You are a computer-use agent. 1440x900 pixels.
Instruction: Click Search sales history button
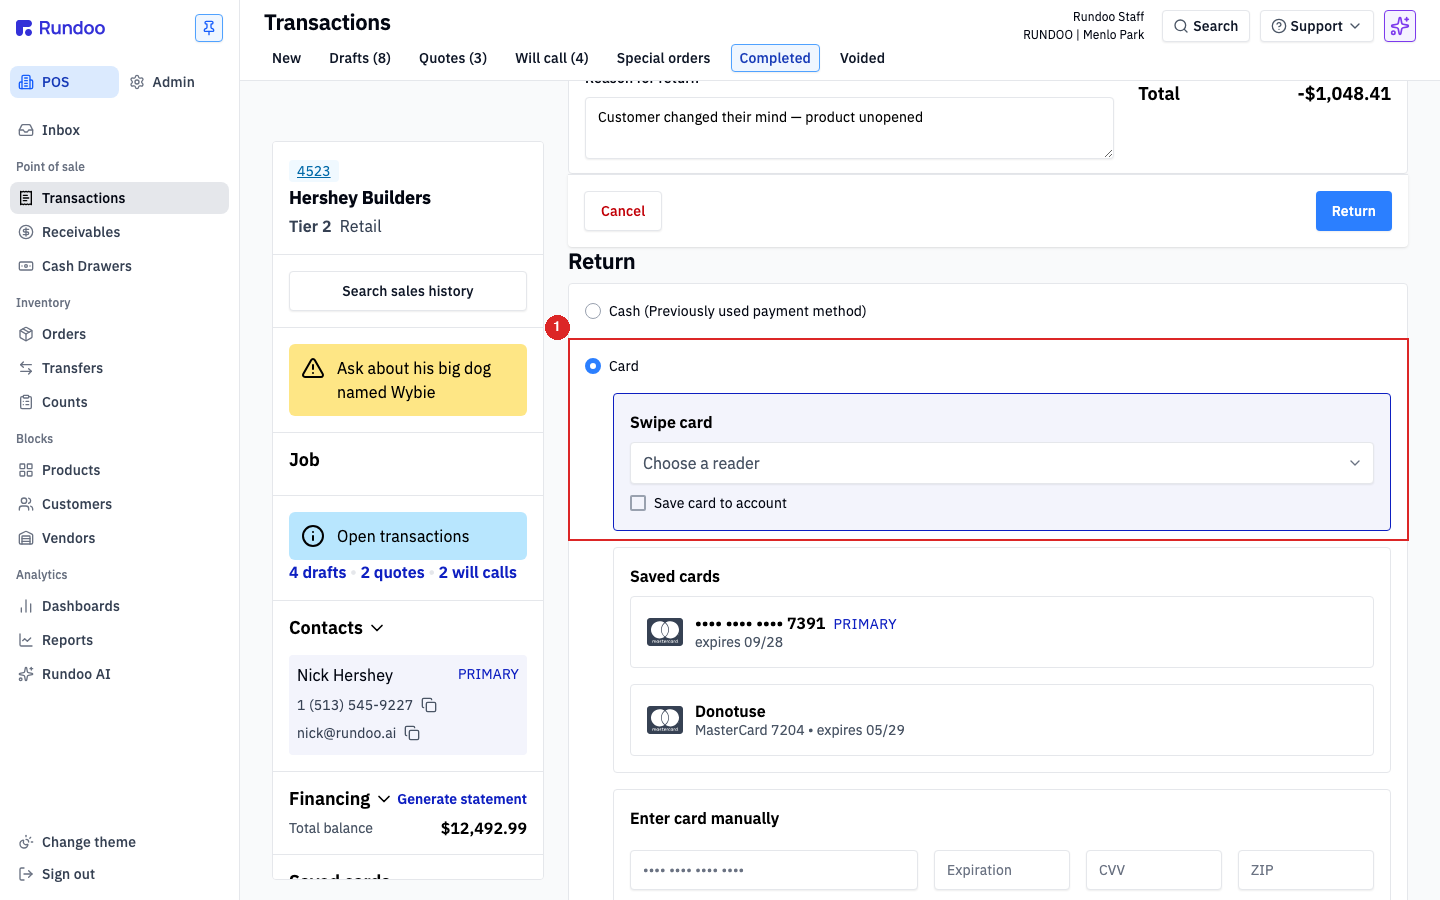coord(408,291)
